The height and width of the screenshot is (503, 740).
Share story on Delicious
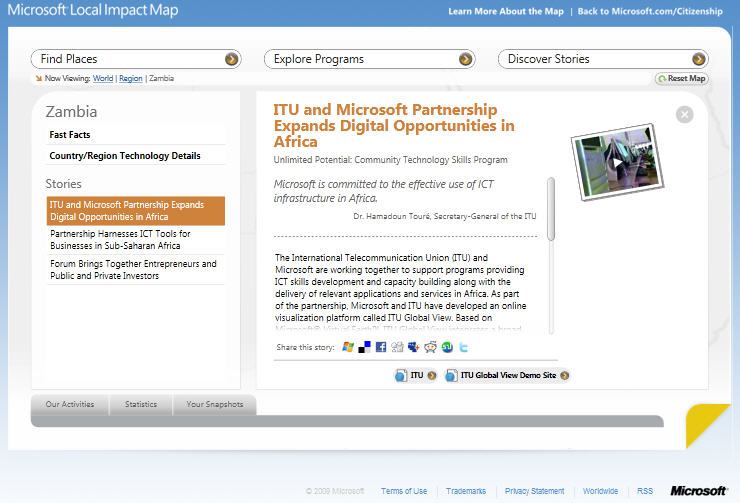point(364,347)
